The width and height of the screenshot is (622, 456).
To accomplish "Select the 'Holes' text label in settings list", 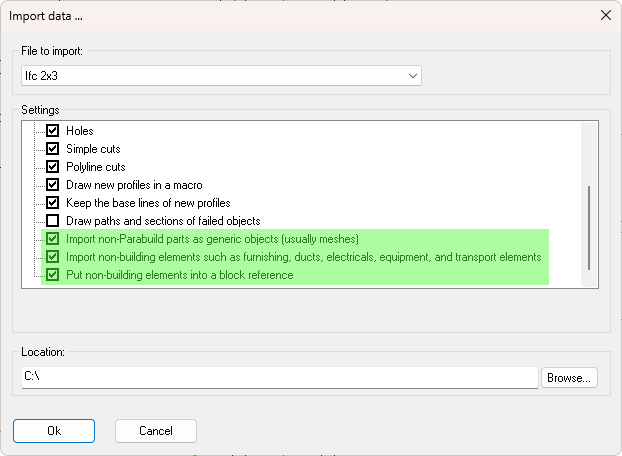I will (80, 131).
